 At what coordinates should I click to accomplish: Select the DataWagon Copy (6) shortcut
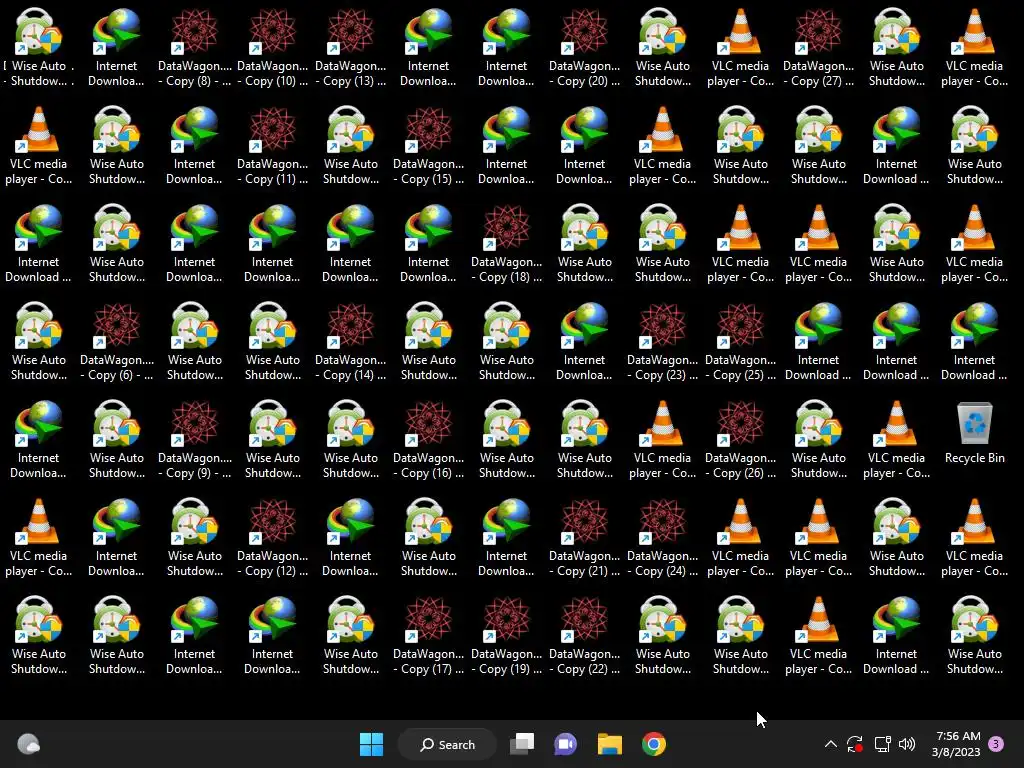click(116, 342)
